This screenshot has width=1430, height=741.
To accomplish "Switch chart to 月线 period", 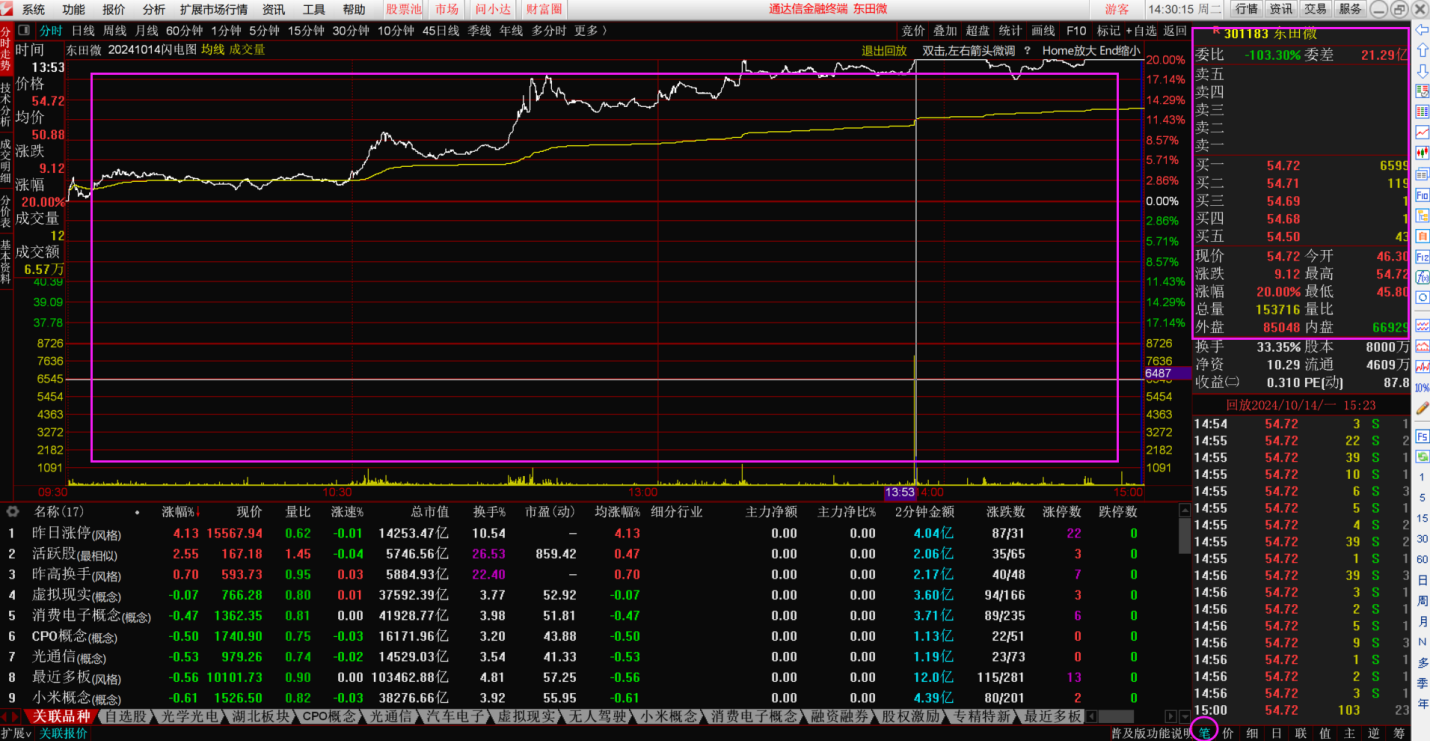I will 146,31.
